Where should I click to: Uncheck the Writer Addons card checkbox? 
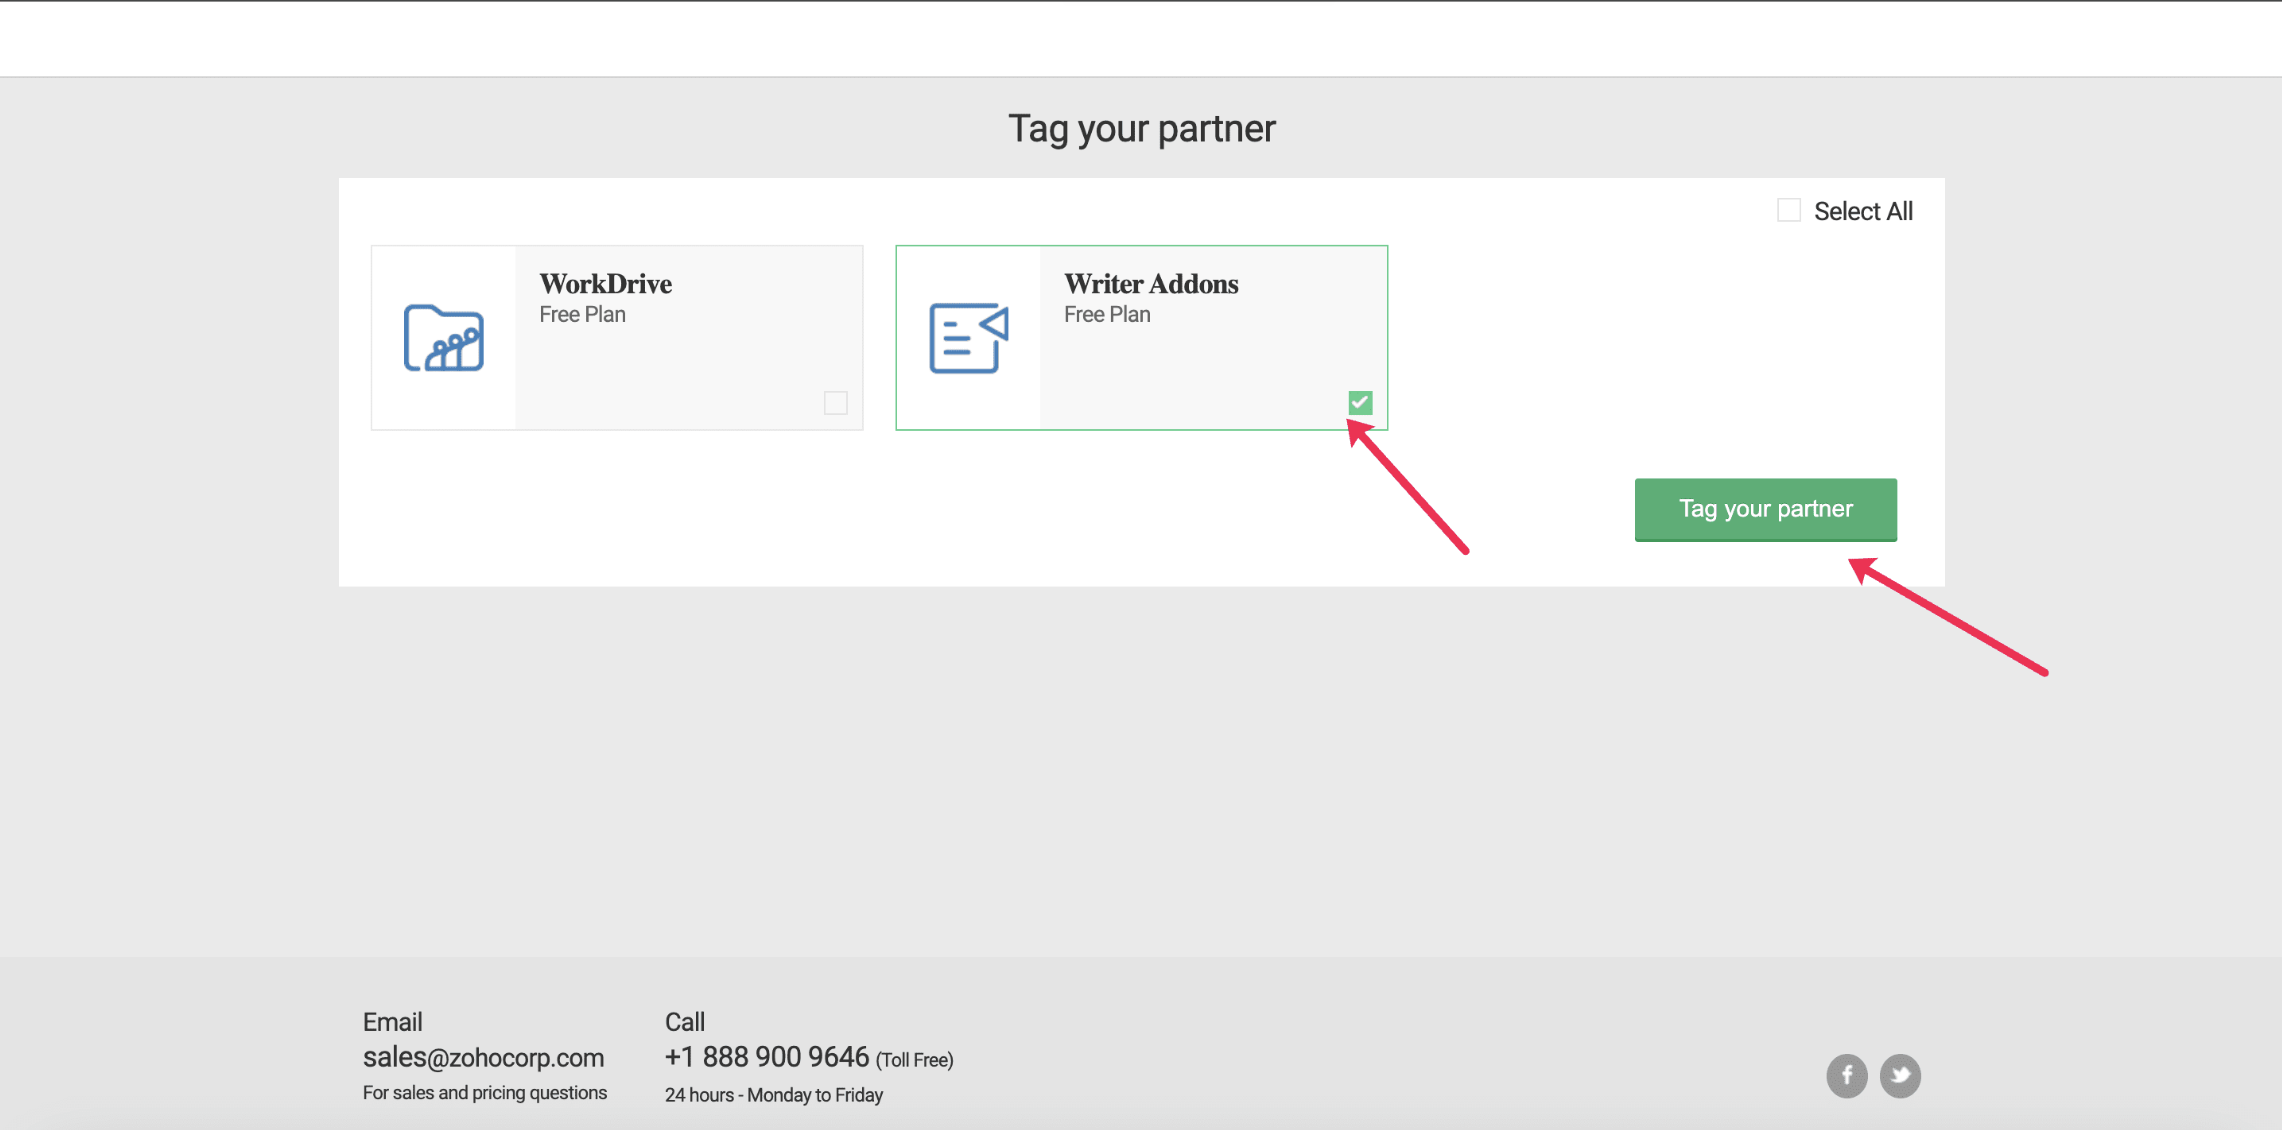(1360, 403)
